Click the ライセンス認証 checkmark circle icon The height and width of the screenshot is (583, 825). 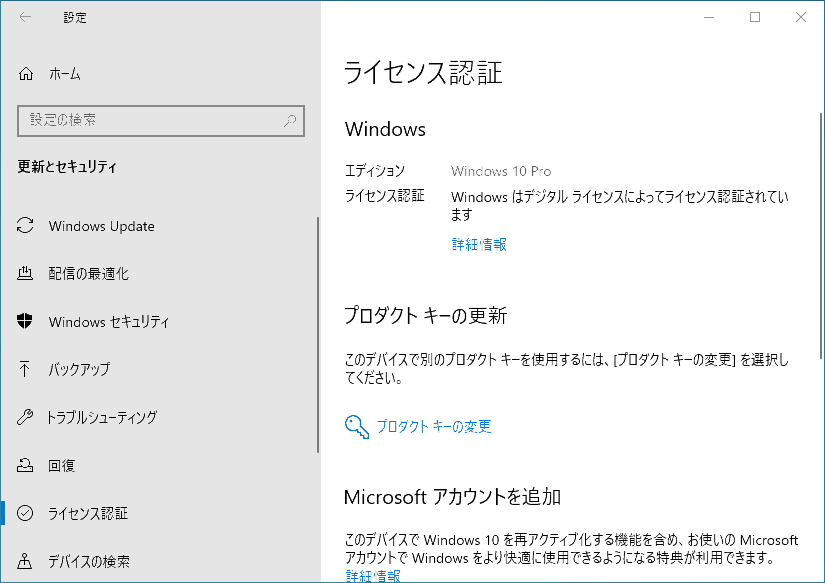[x=25, y=513]
